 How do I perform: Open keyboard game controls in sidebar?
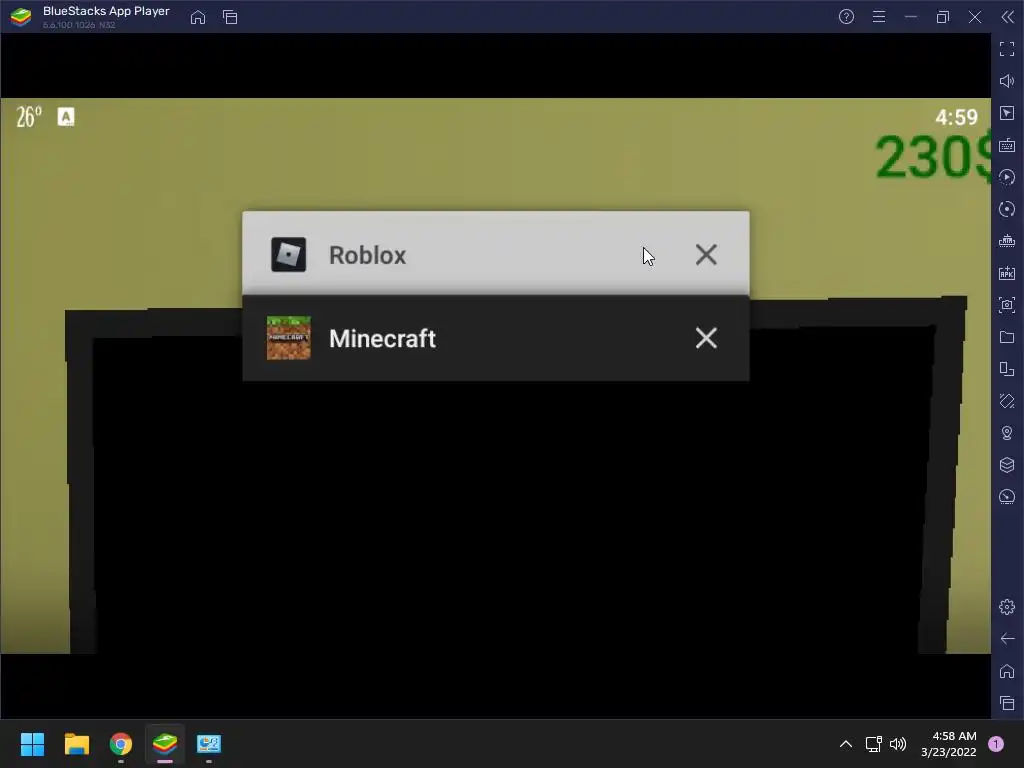1007,145
